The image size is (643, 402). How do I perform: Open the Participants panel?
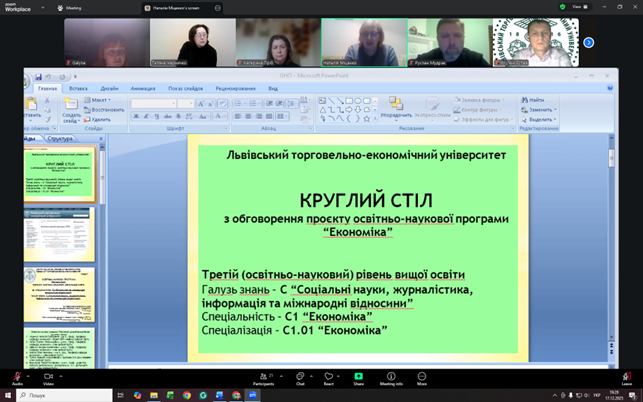tap(263, 376)
